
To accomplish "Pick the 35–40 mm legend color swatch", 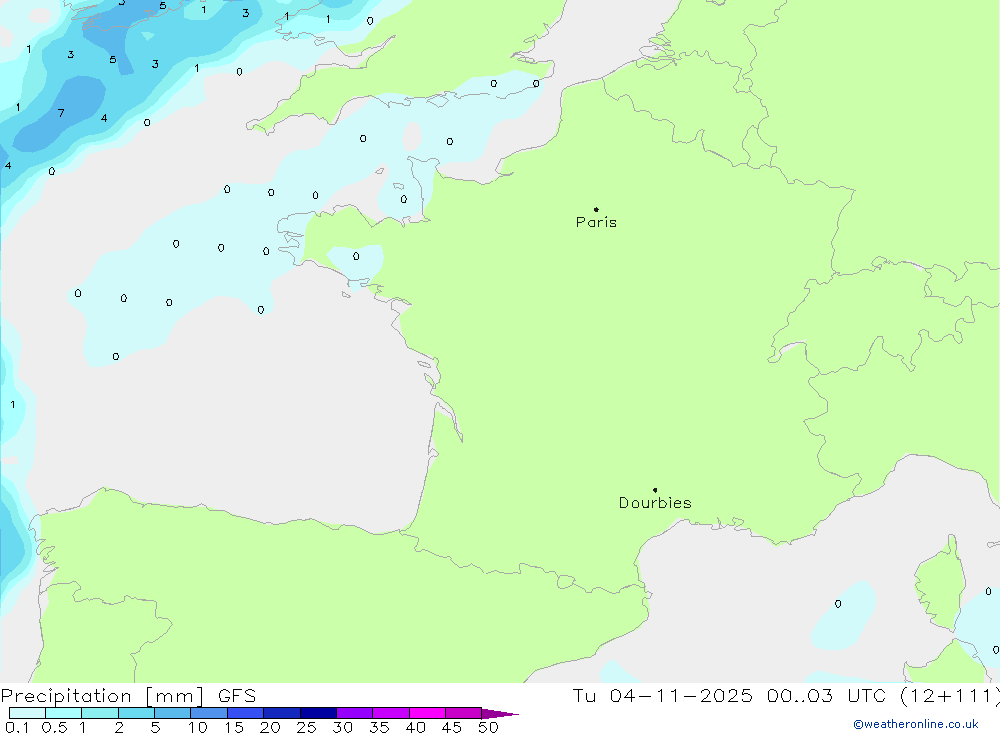I will pyautogui.click(x=390, y=713).
